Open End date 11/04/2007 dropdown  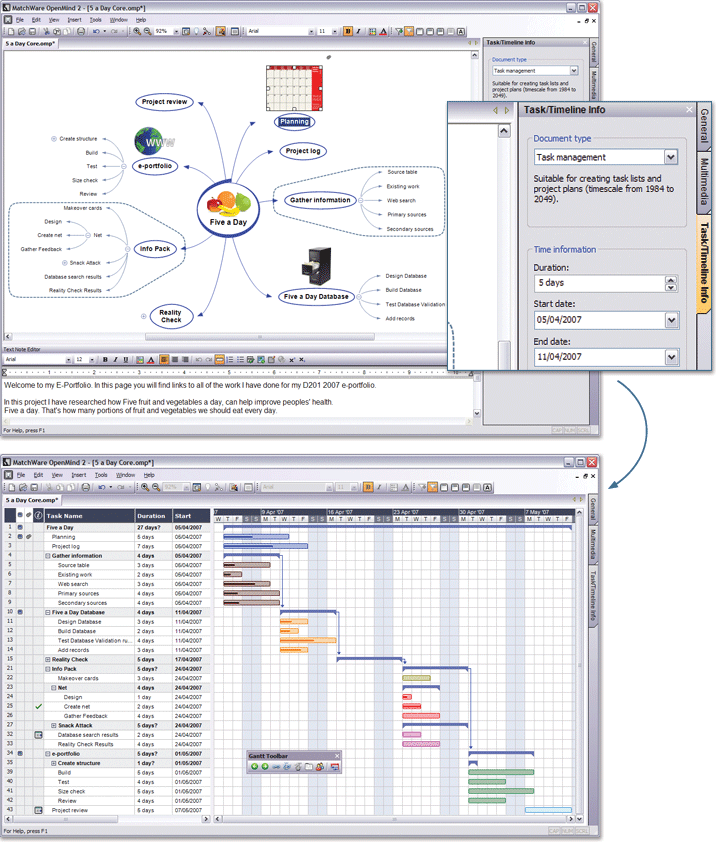pyautogui.click(x=671, y=357)
